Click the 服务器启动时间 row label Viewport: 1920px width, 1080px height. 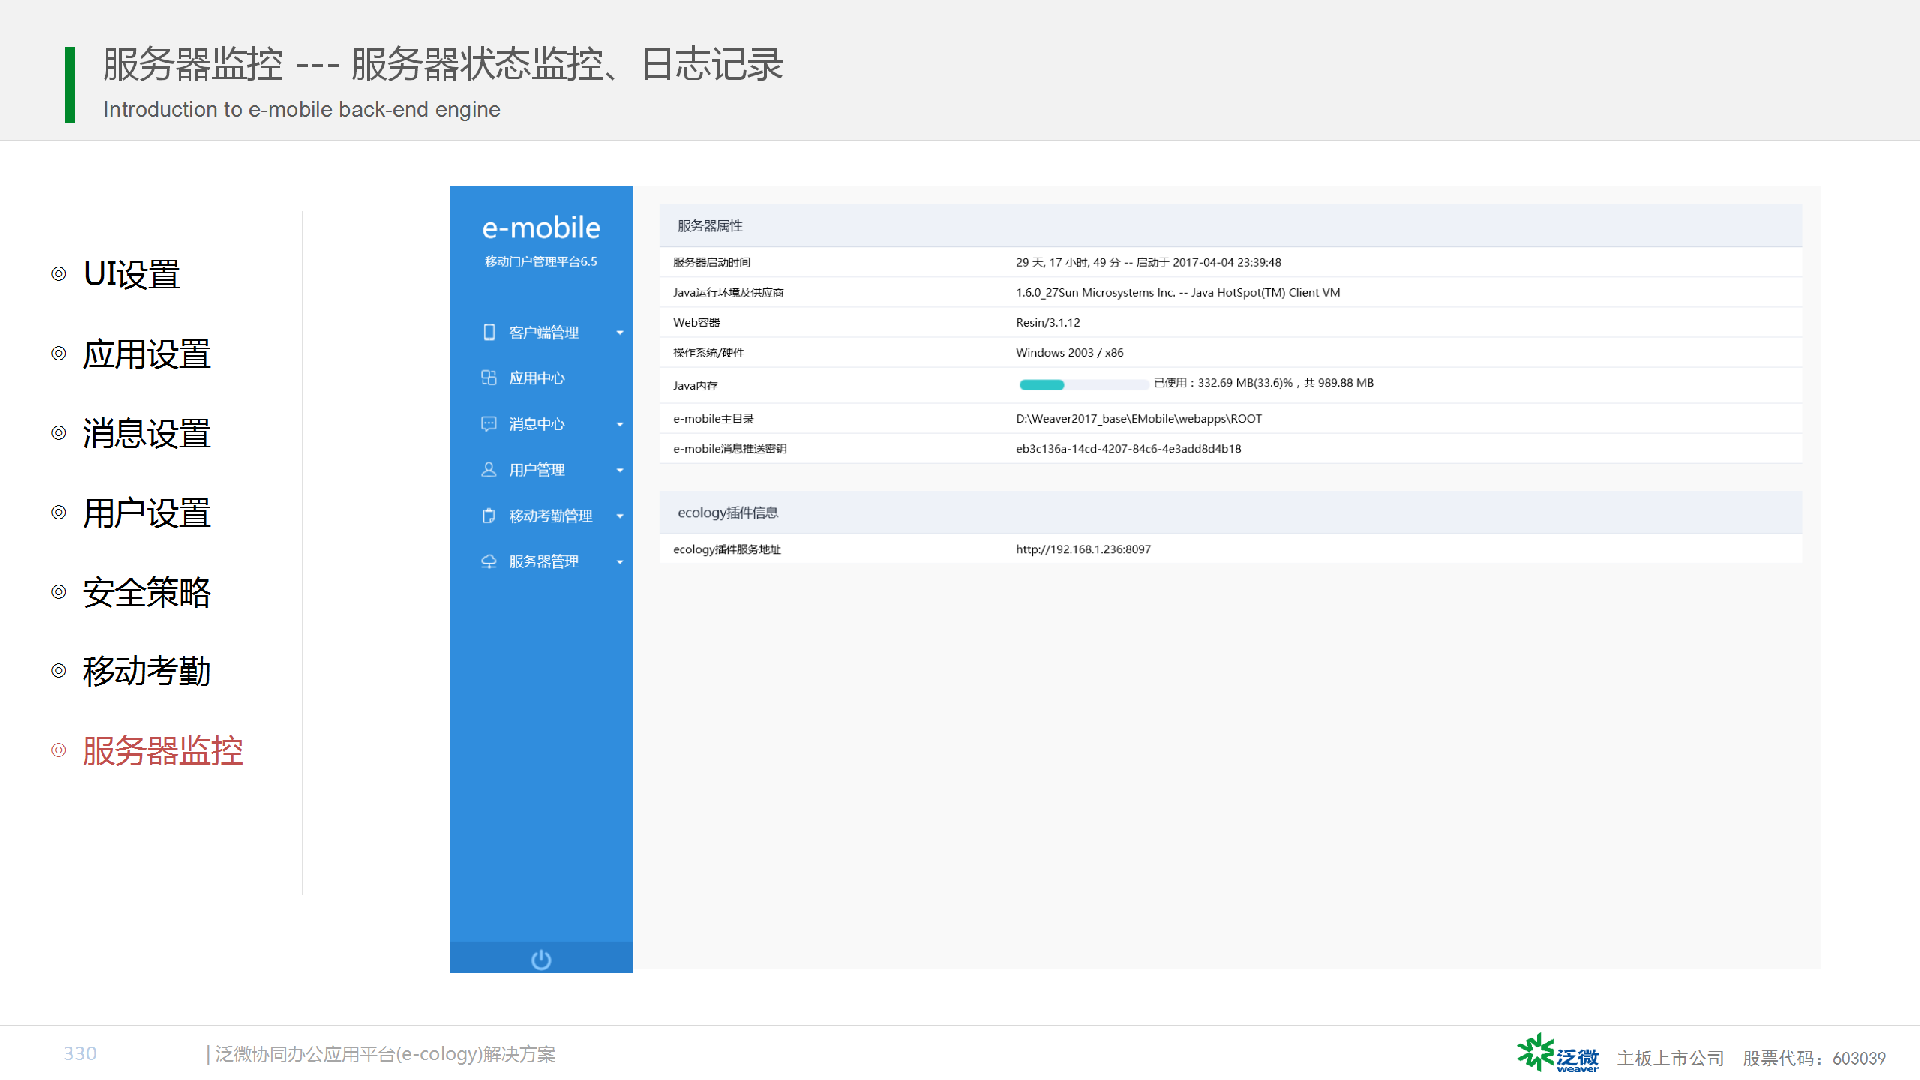click(712, 263)
